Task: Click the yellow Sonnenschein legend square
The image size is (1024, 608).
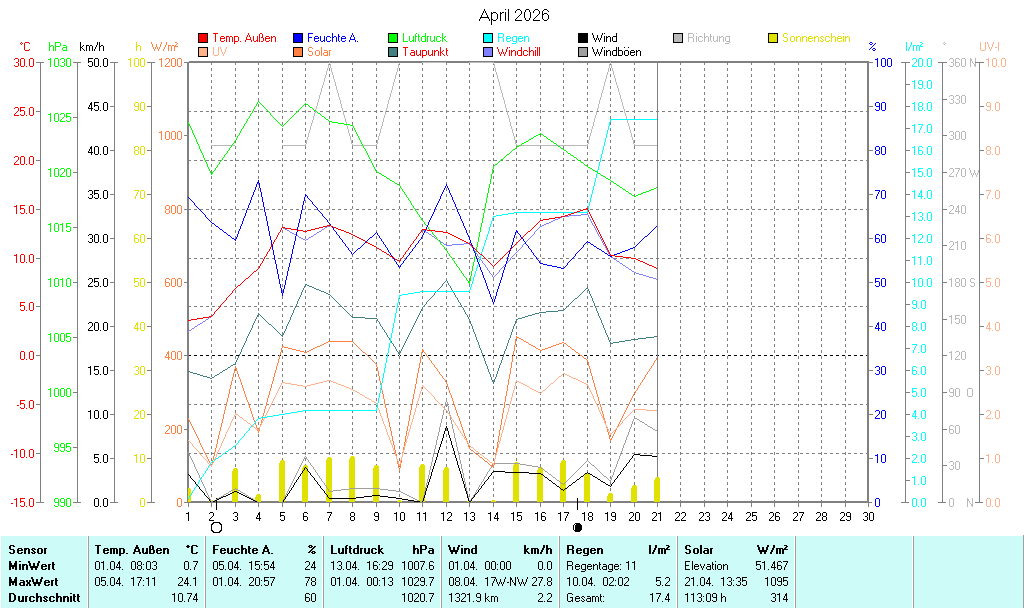Action: 774,39
